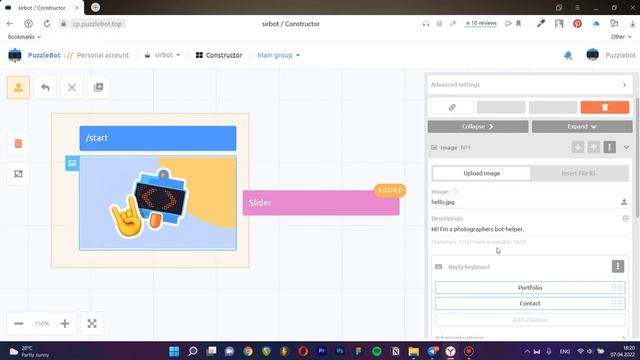Viewport: 640px width, 360px height.
Task: Click the browser address bar
Action: click(98, 24)
